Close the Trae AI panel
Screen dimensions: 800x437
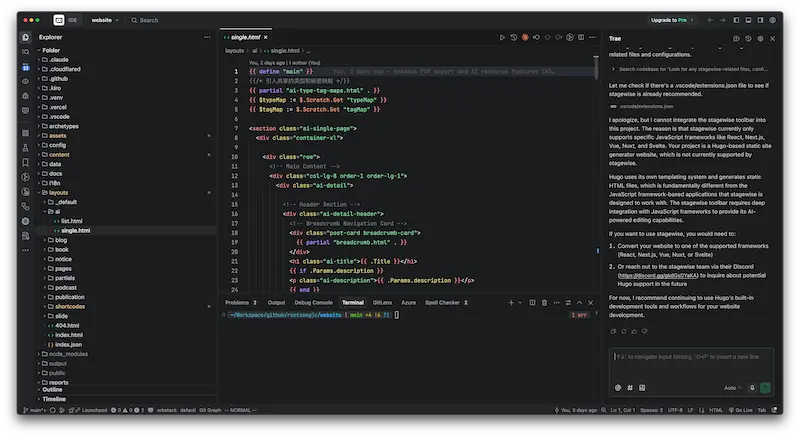tap(772, 38)
